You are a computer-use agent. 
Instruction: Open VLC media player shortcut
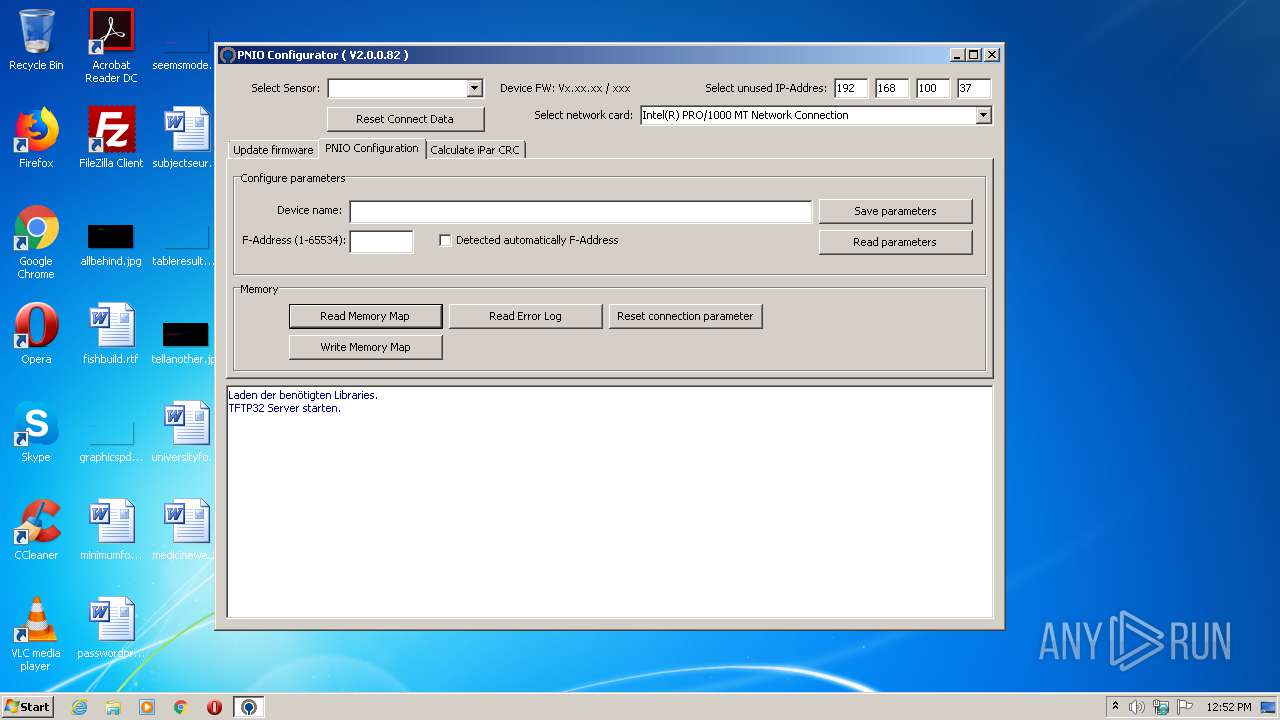(x=36, y=634)
